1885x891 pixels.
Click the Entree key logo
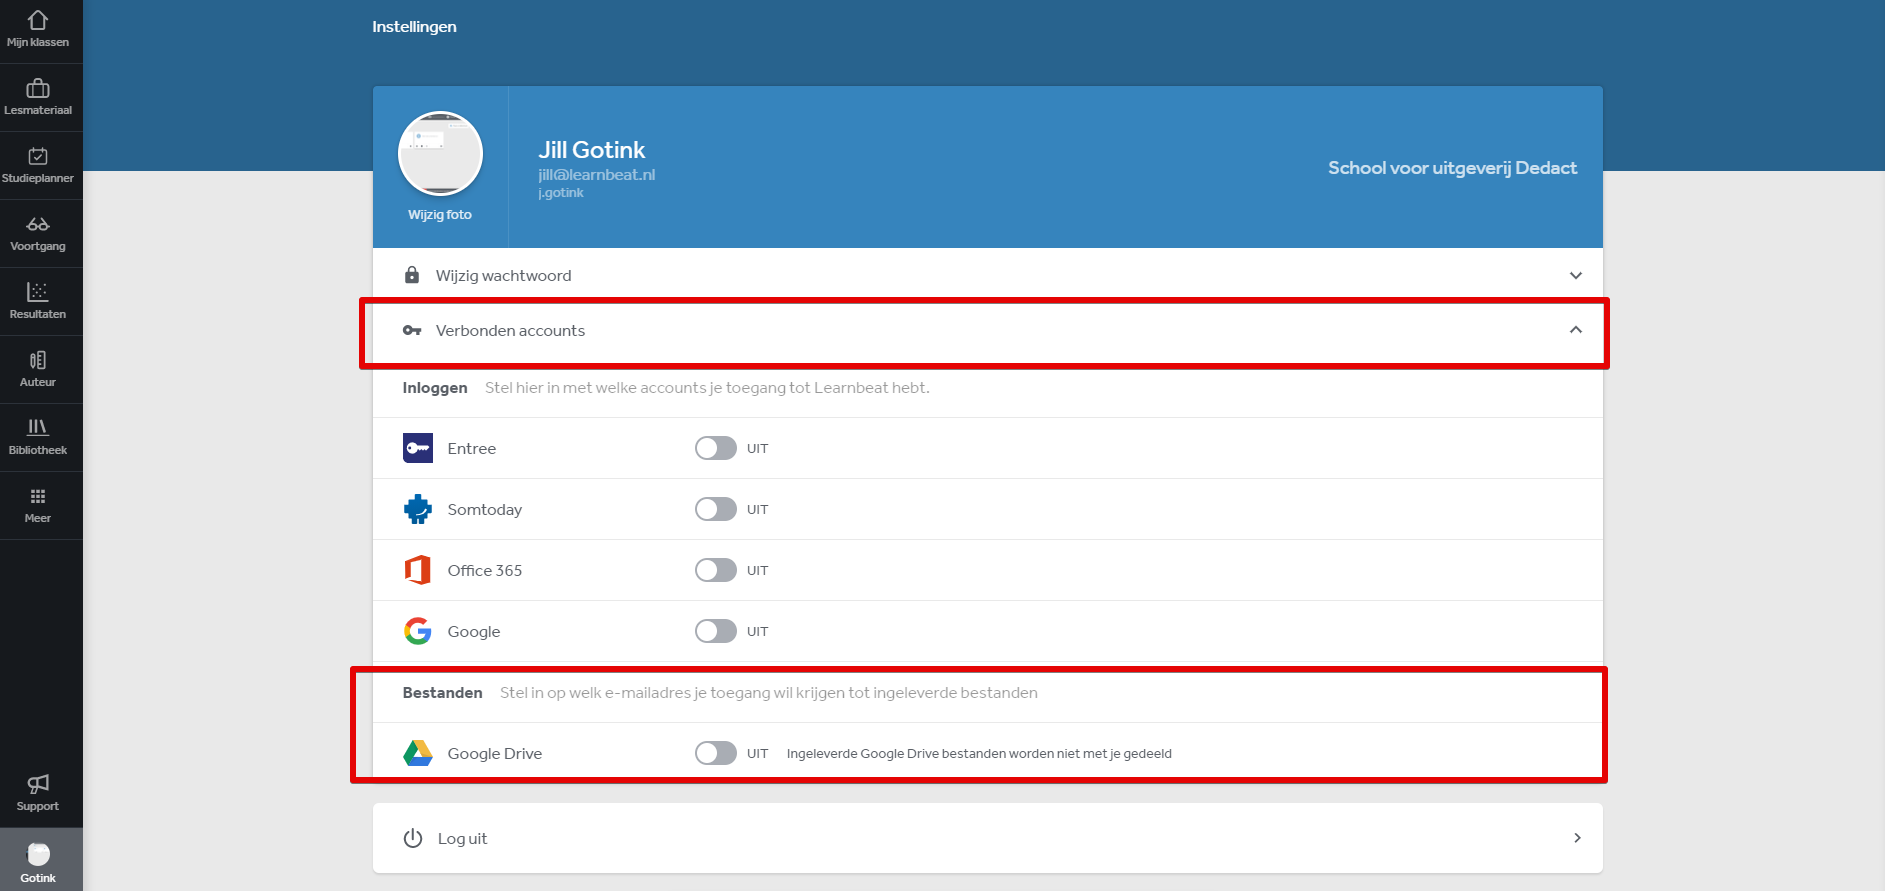tap(418, 448)
